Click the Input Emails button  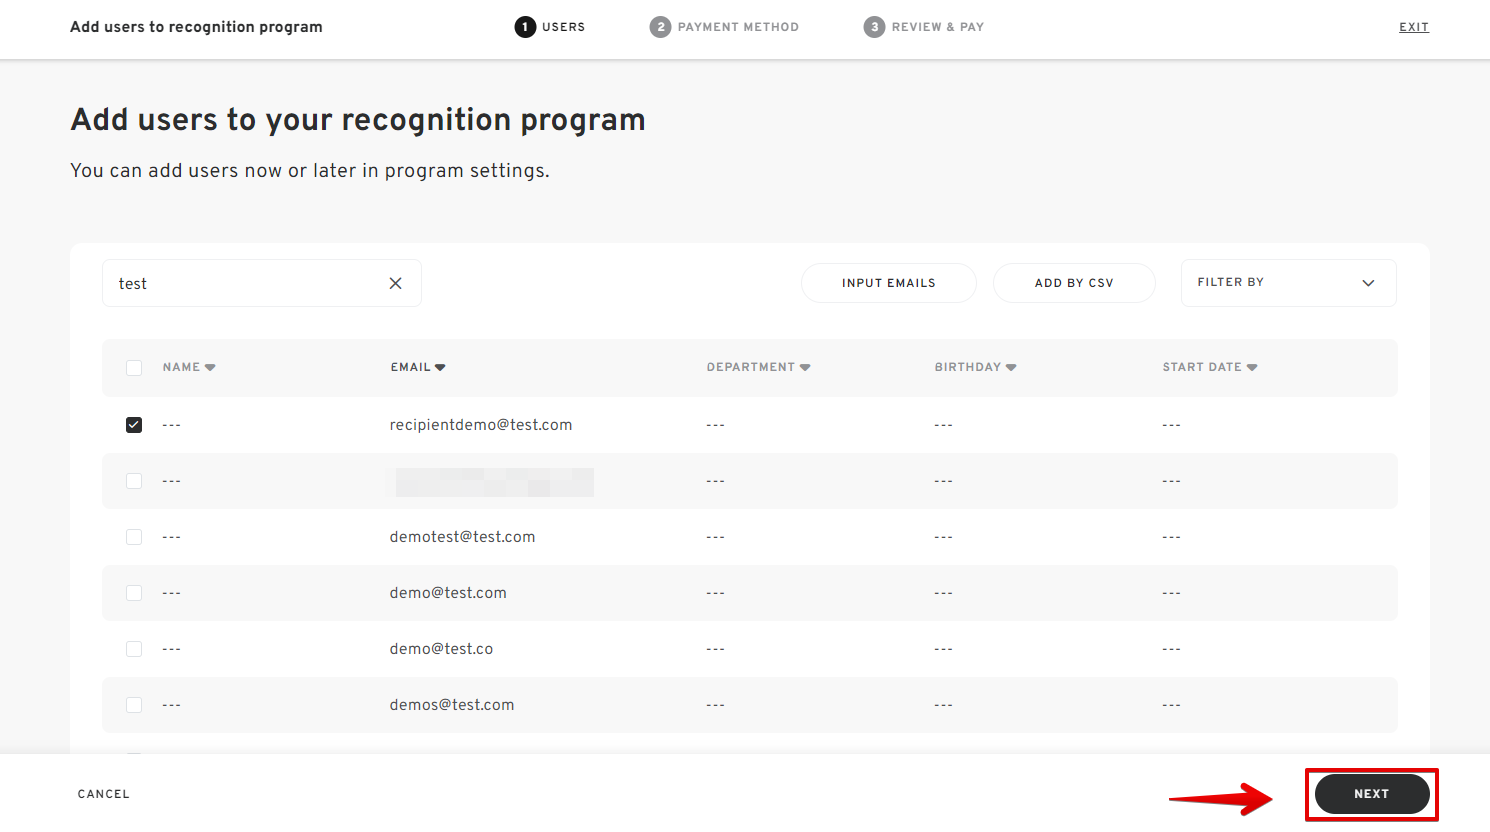click(x=889, y=283)
